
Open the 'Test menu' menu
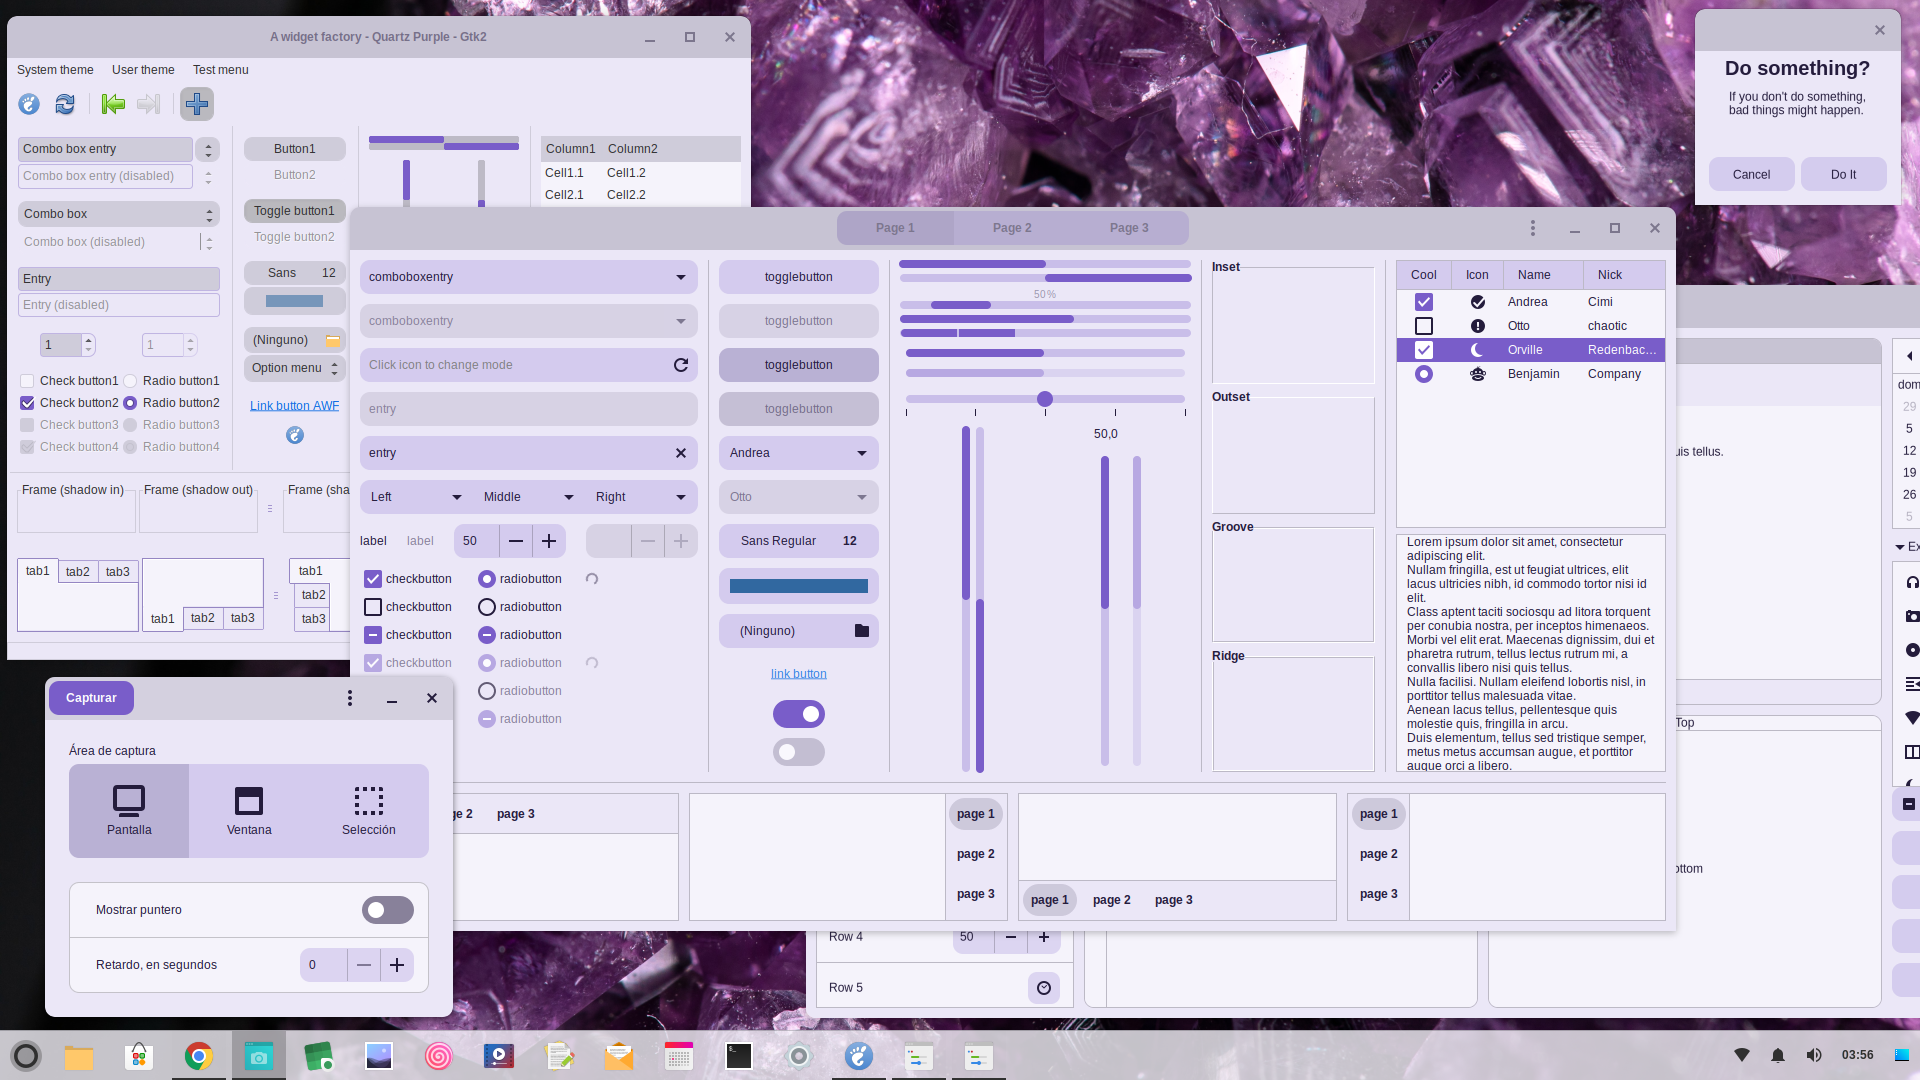(x=220, y=70)
